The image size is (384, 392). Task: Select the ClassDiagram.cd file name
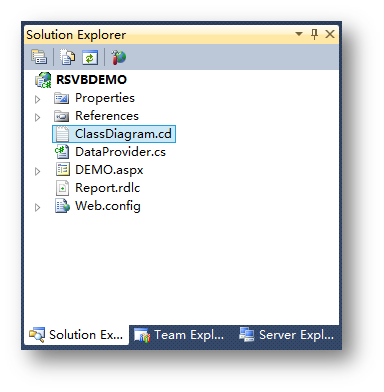pyautogui.click(x=123, y=134)
